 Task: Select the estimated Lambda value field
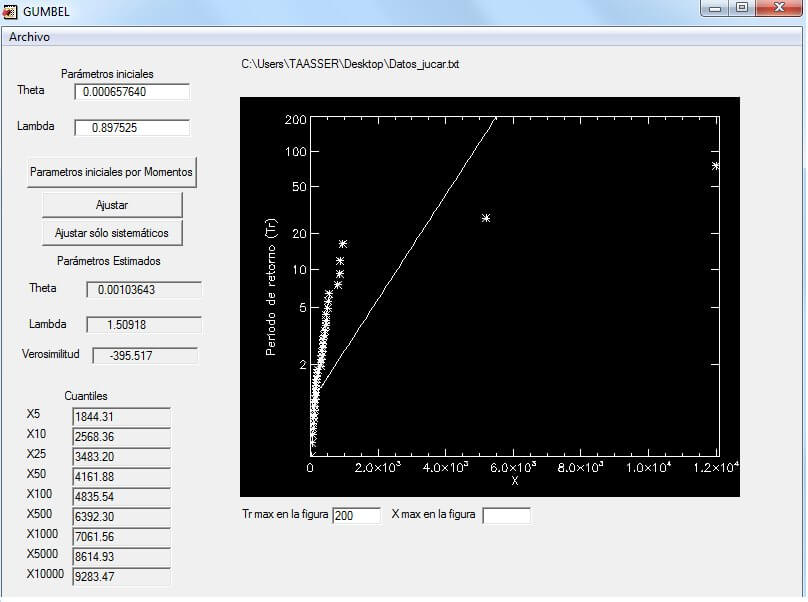tap(143, 325)
